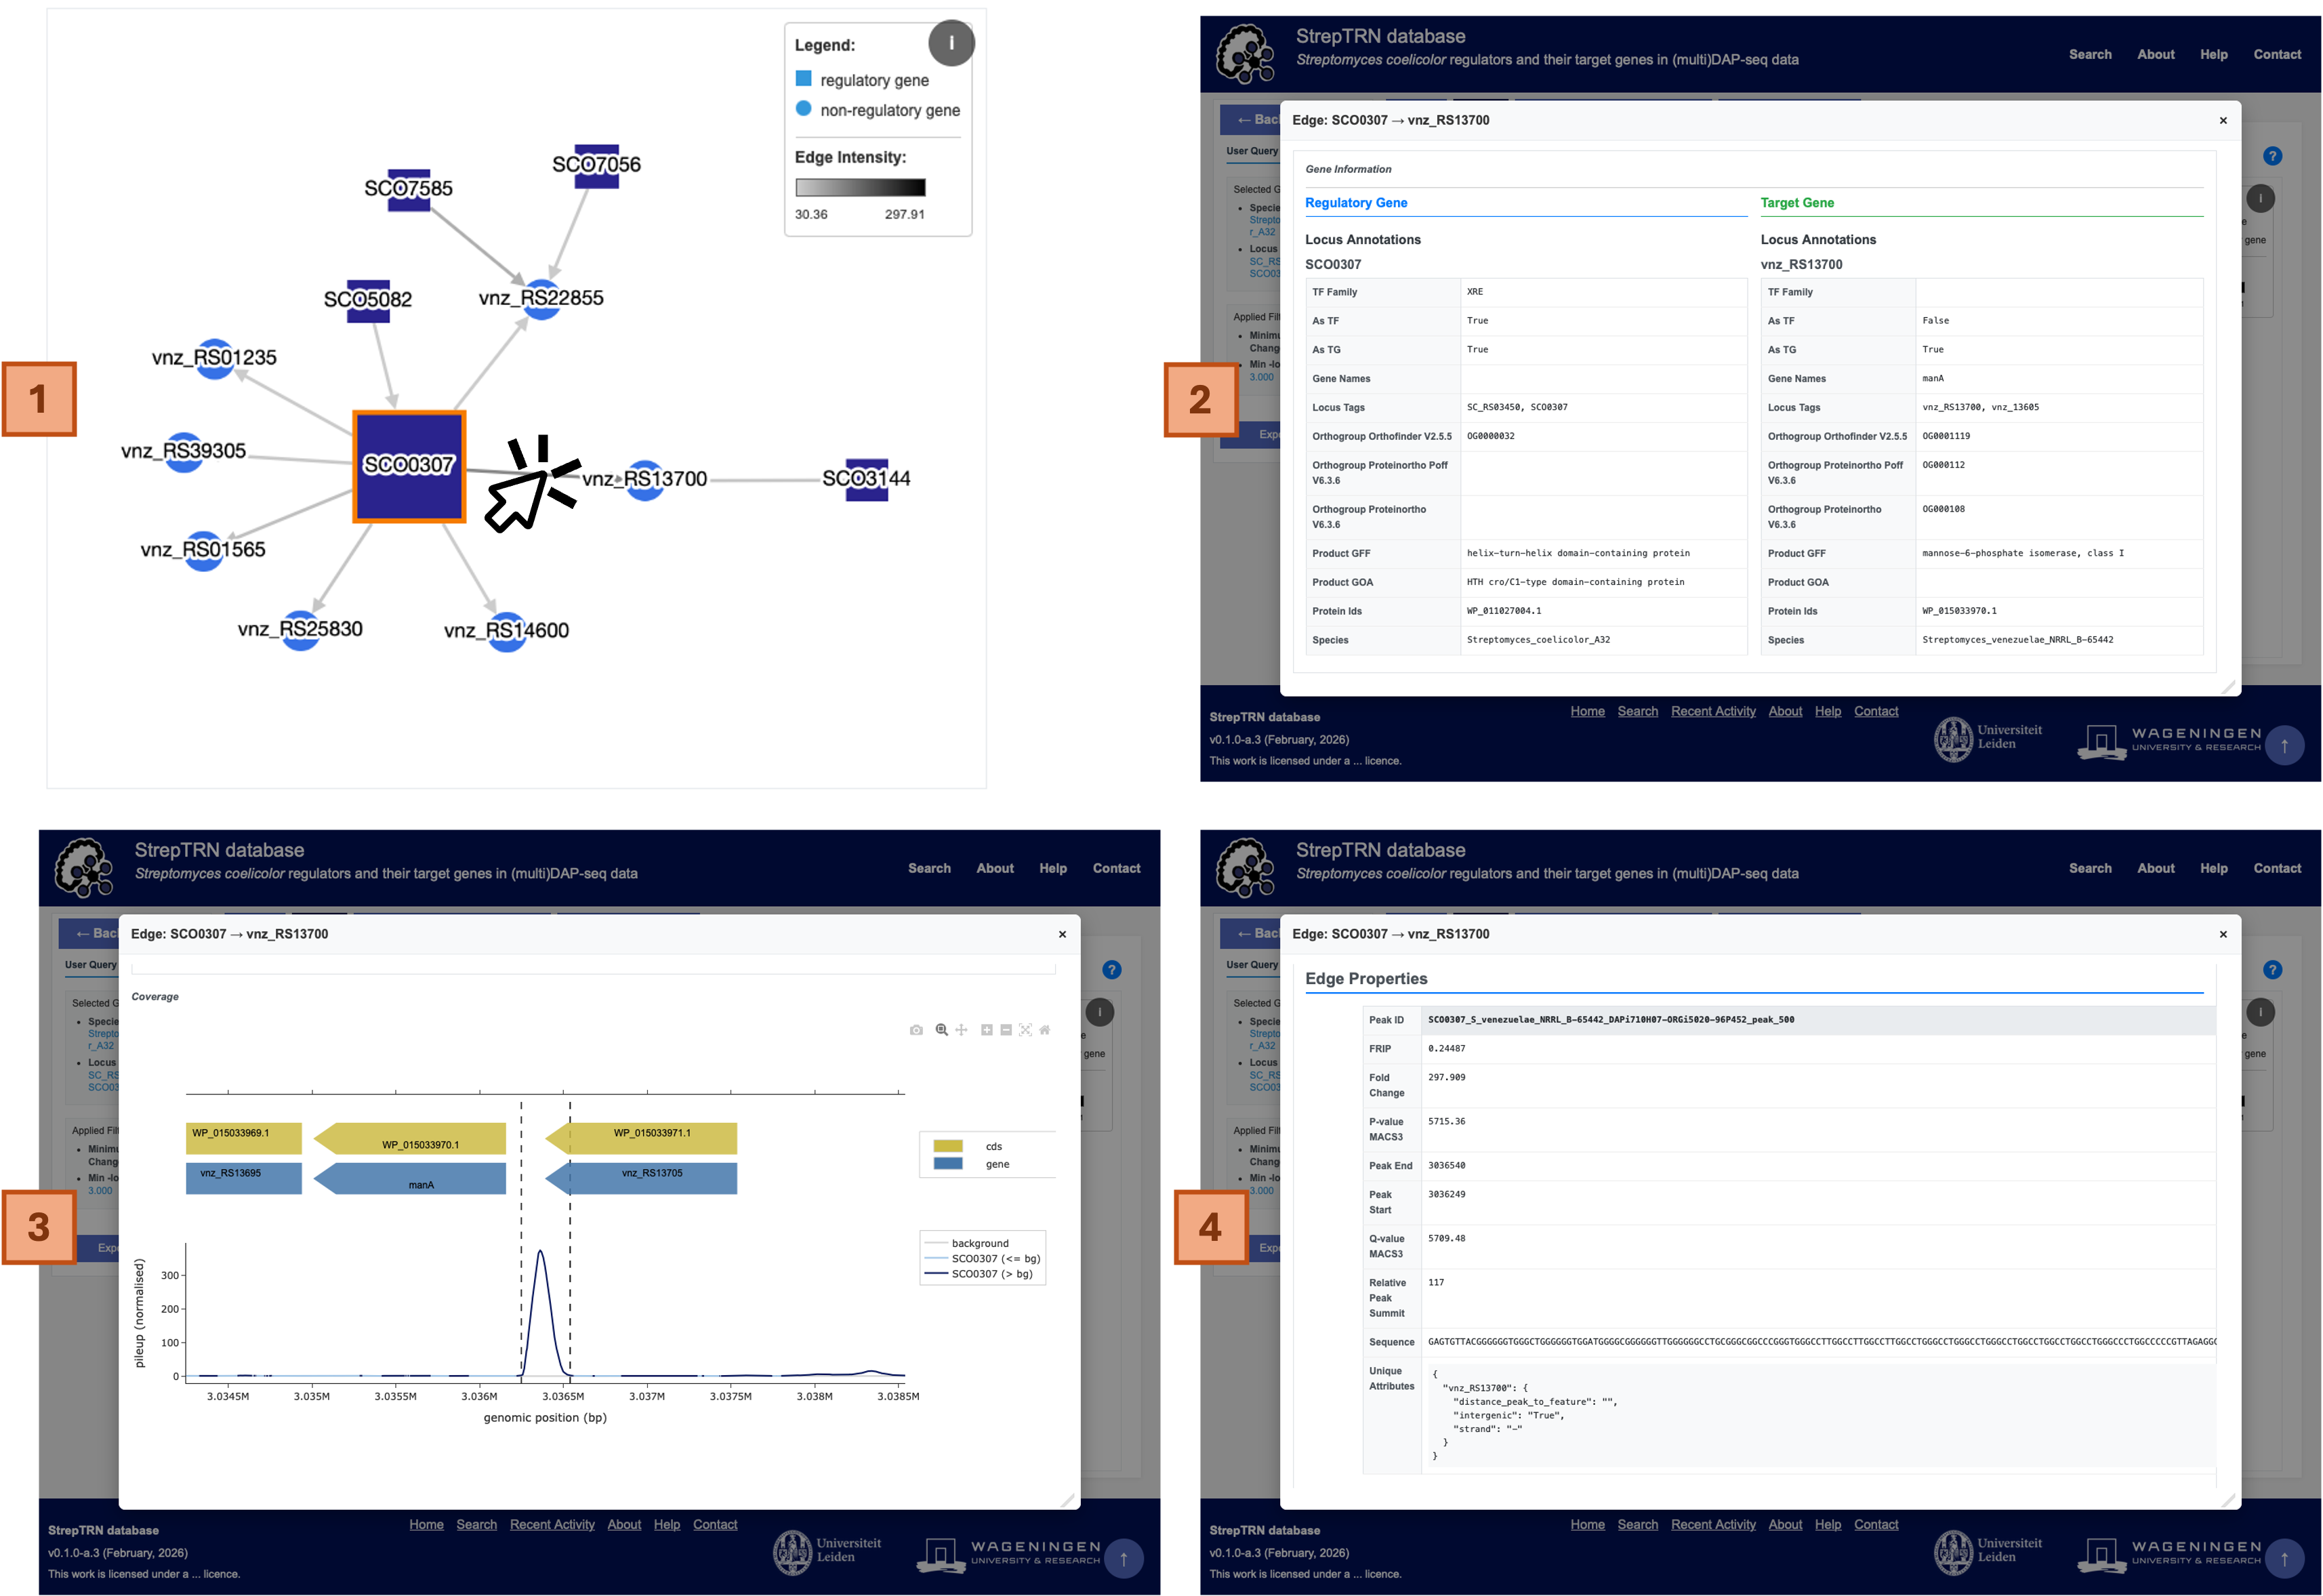
Task: Click the Autoscale icon in Coverage plot toolbar
Action: click(x=1025, y=1030)
